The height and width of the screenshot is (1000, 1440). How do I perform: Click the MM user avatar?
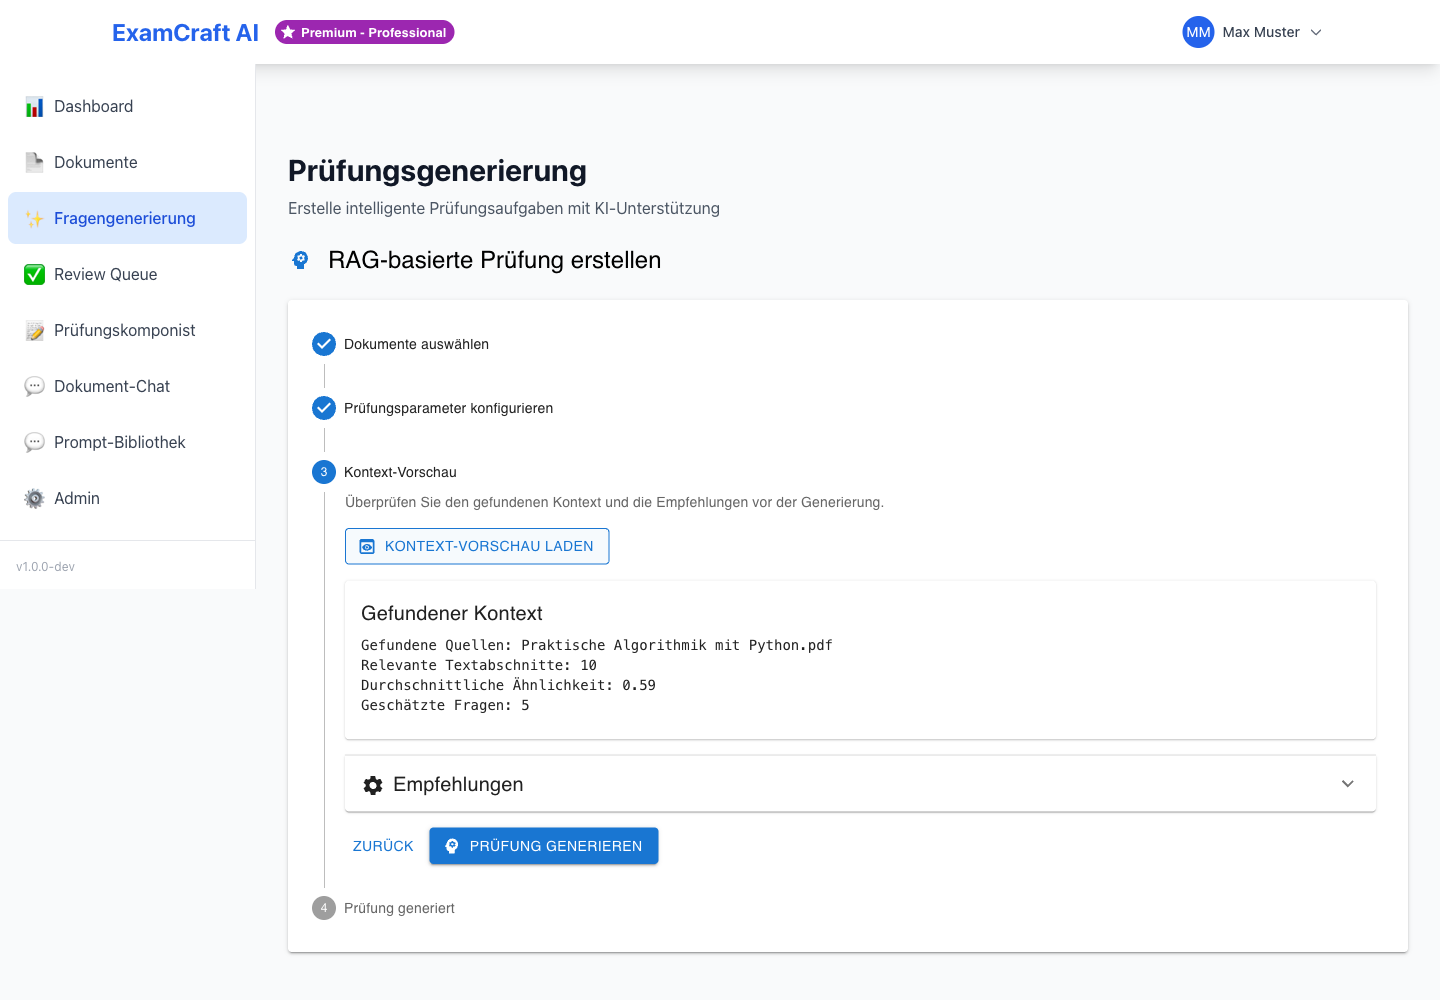coord(1198,32)
